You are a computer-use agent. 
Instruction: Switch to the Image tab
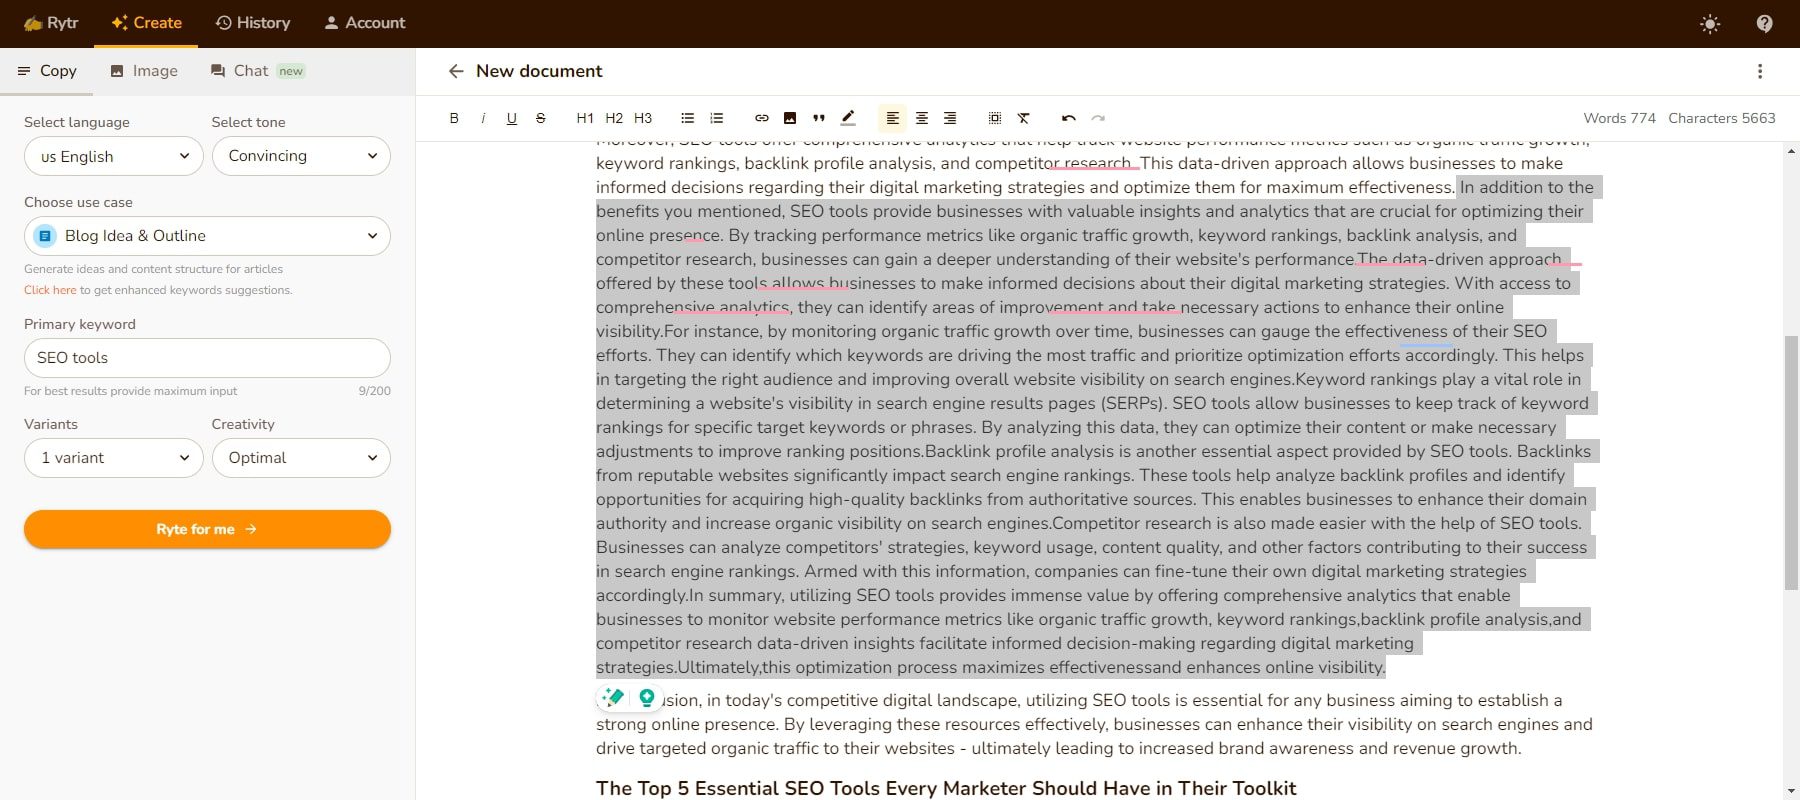(144, 71)
